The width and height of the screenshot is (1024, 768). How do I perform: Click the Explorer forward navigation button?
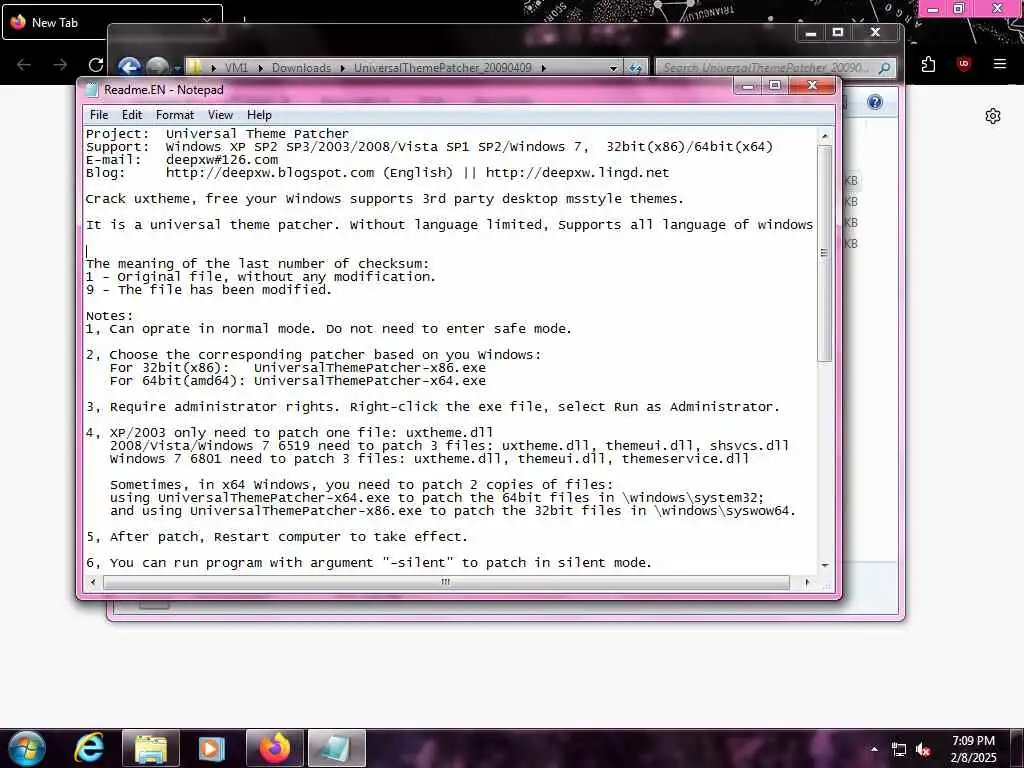tap(157, 67)
